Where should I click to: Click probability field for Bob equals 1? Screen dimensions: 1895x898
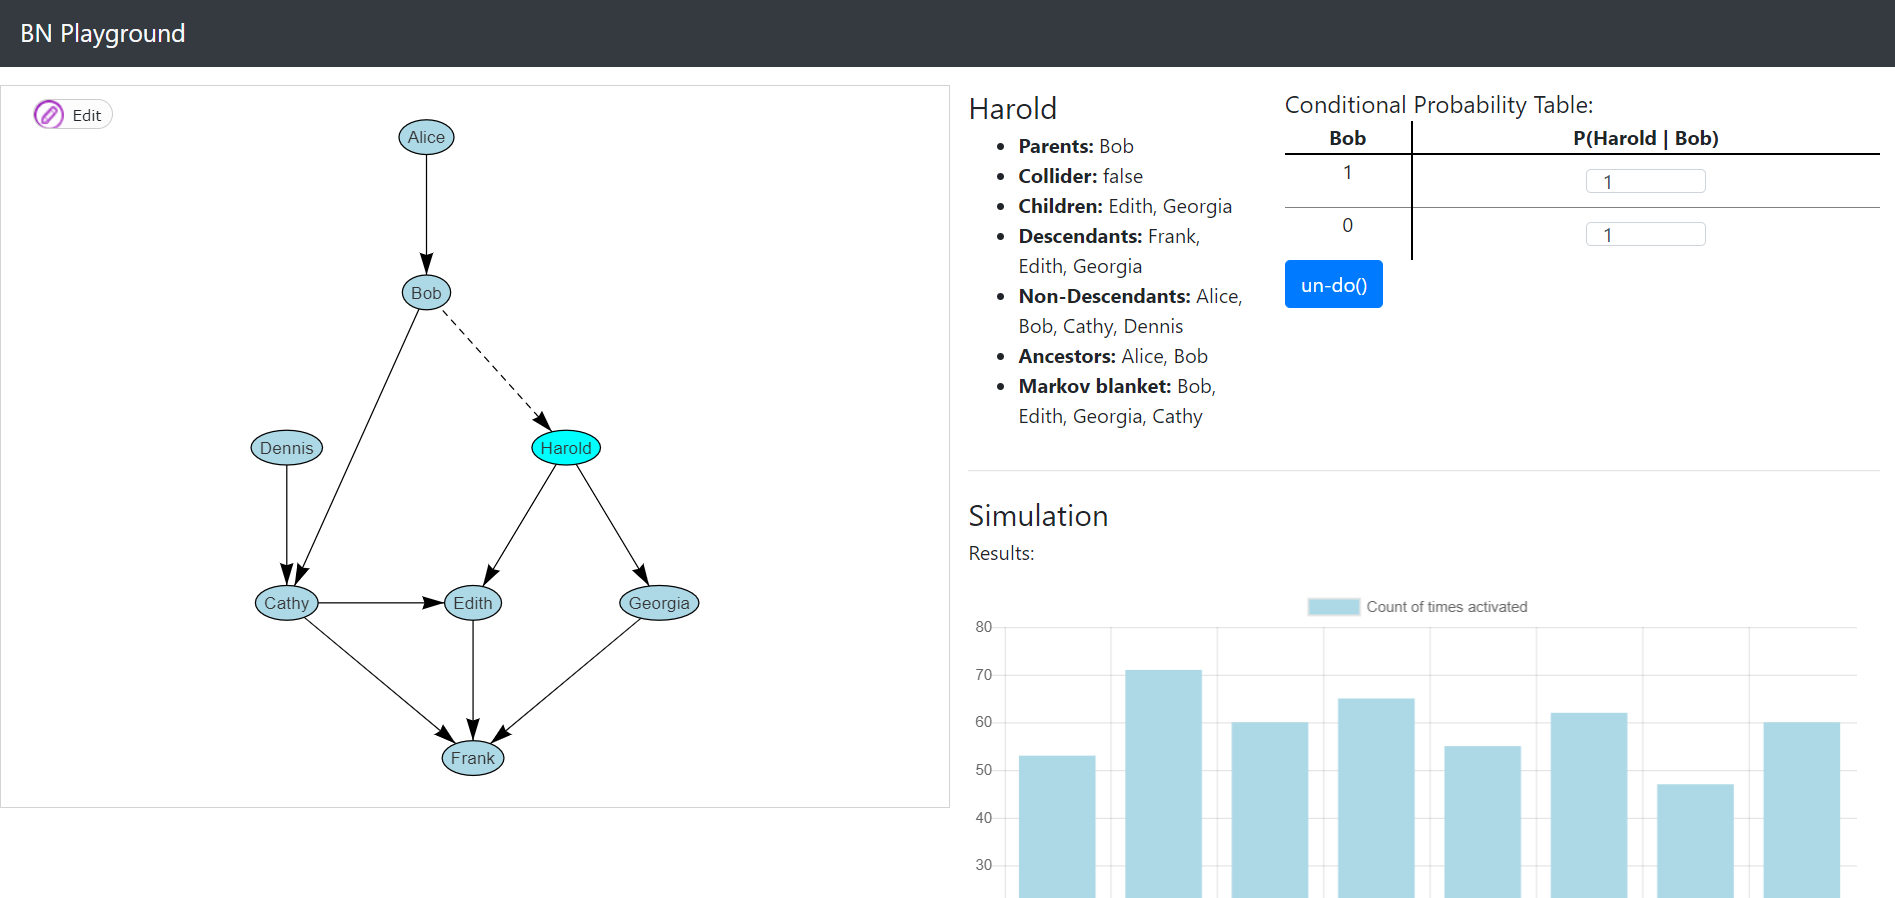[1645, 181]
